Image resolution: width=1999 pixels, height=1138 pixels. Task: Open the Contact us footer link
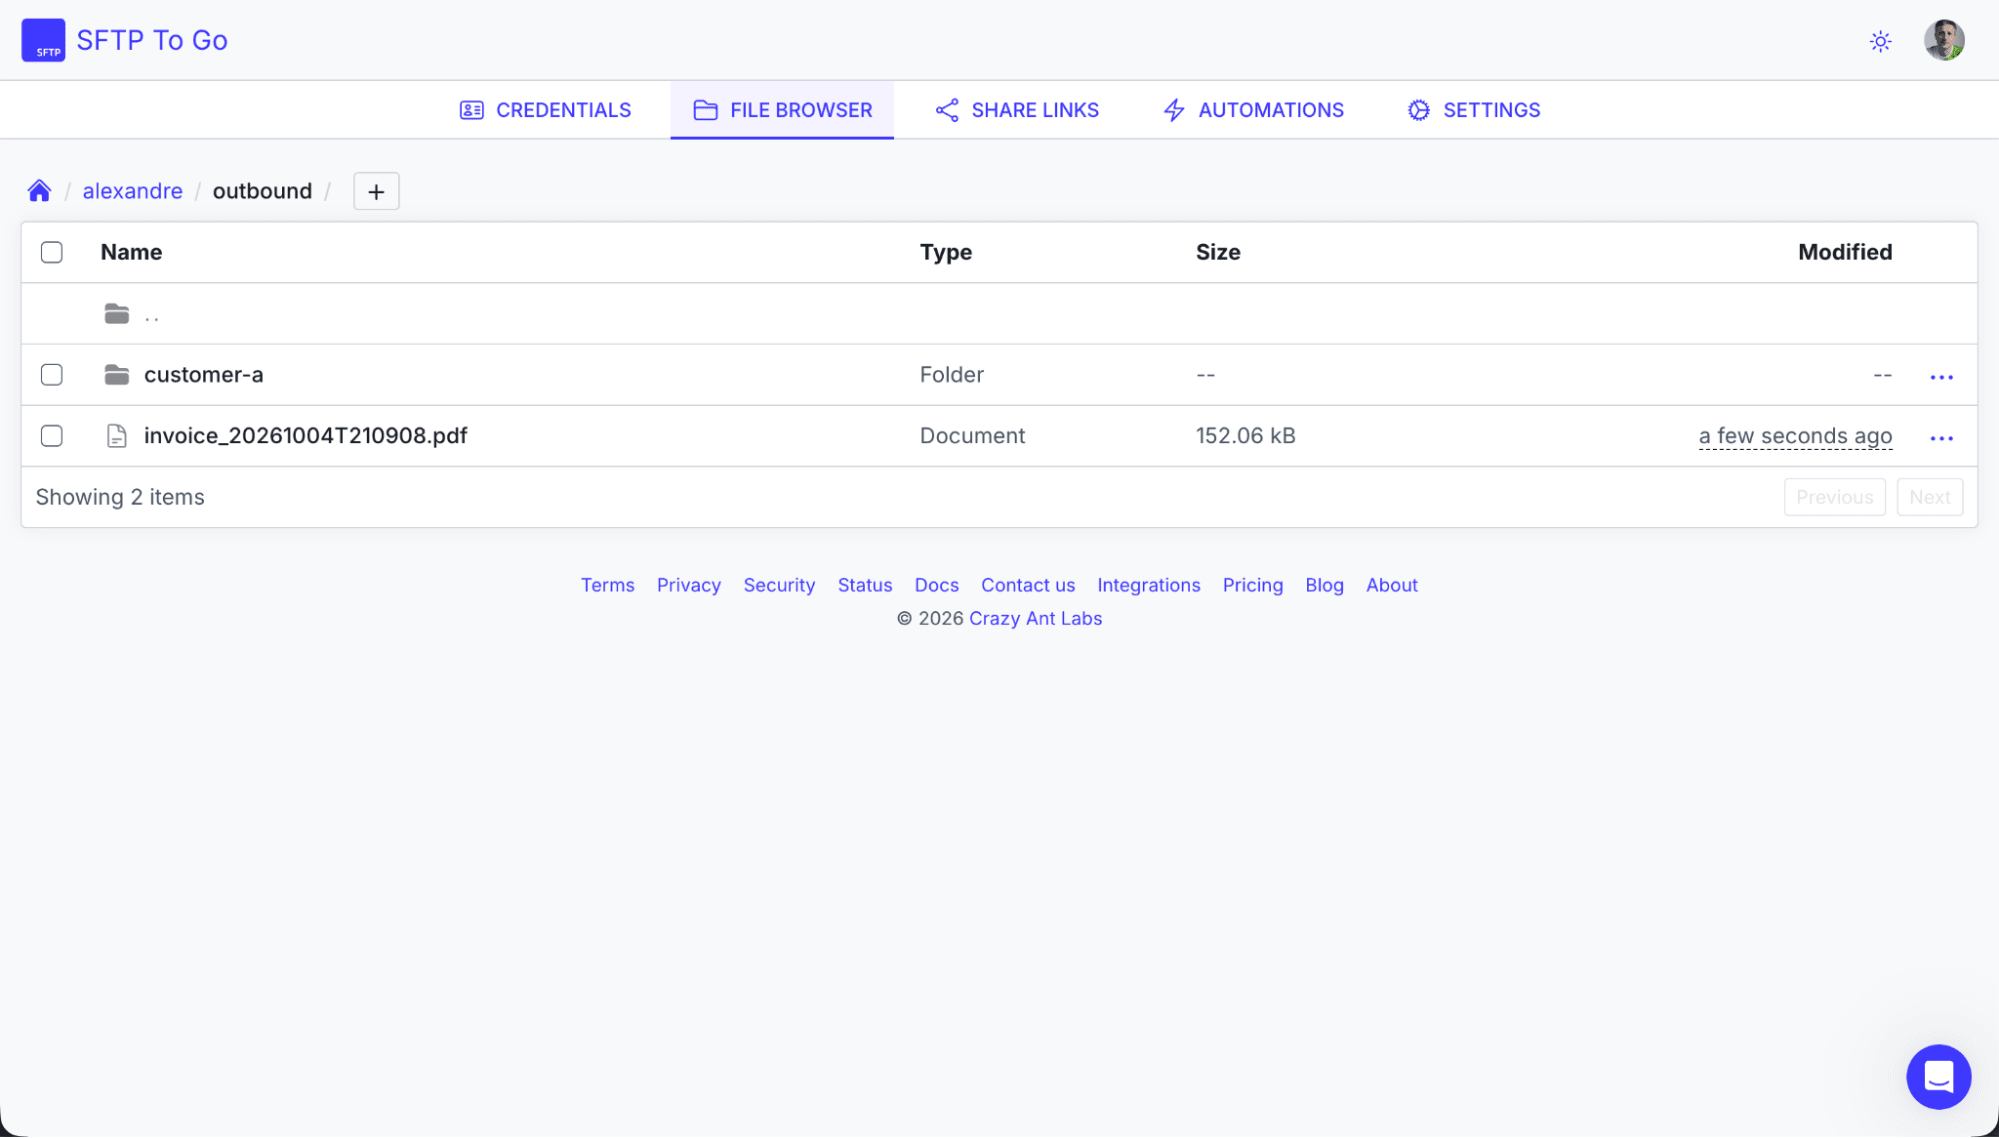(1028, 585)
